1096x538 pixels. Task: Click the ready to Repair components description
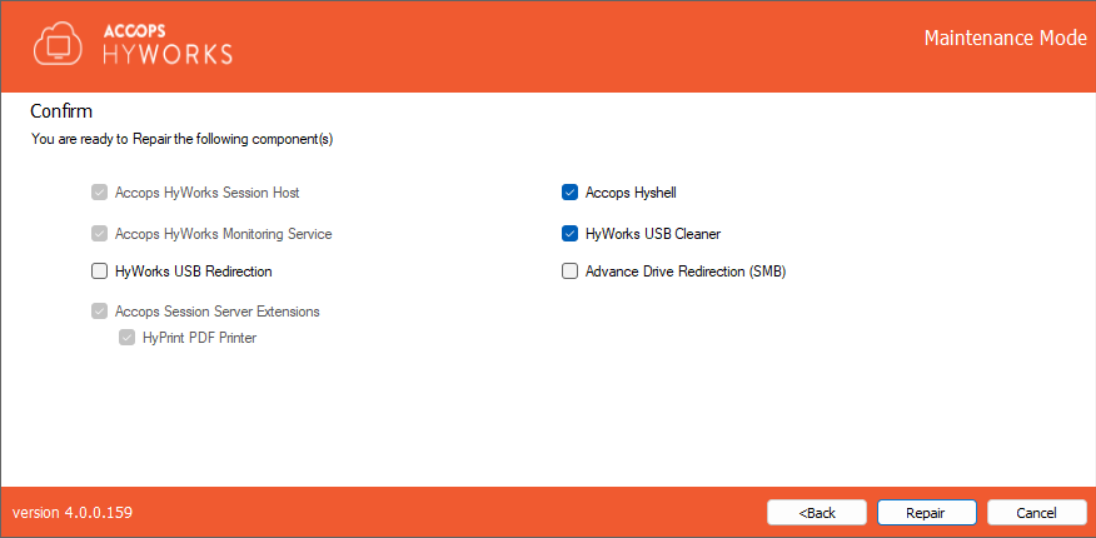pyautogui.click(x=182, y=139)
